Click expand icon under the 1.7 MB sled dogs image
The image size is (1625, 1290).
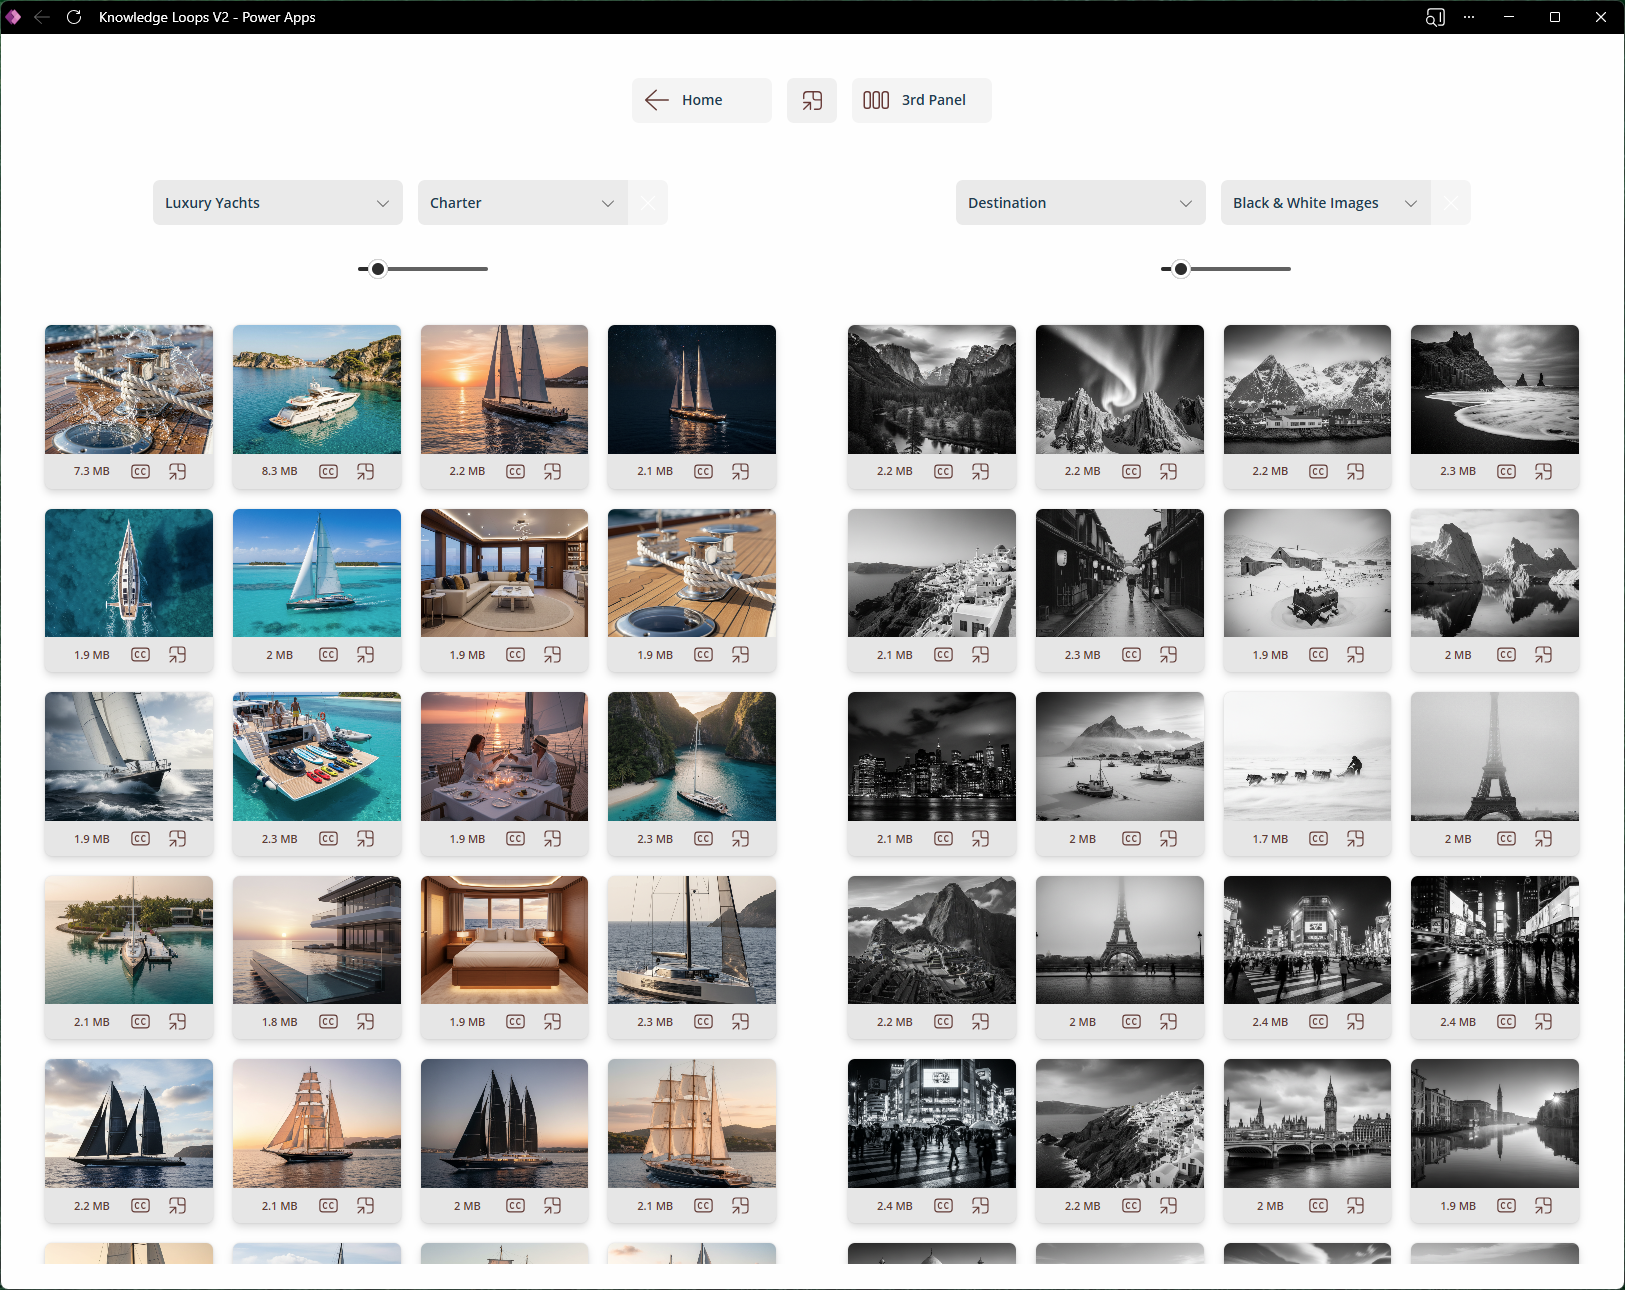1355,839
